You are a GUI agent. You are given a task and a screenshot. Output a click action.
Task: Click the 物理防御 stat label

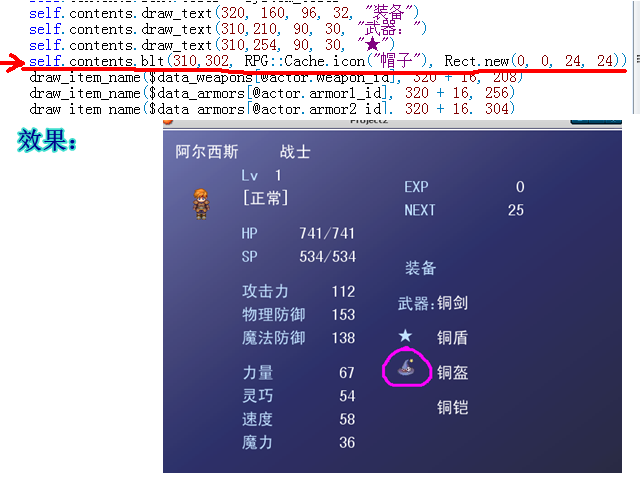tap(273, 315)
